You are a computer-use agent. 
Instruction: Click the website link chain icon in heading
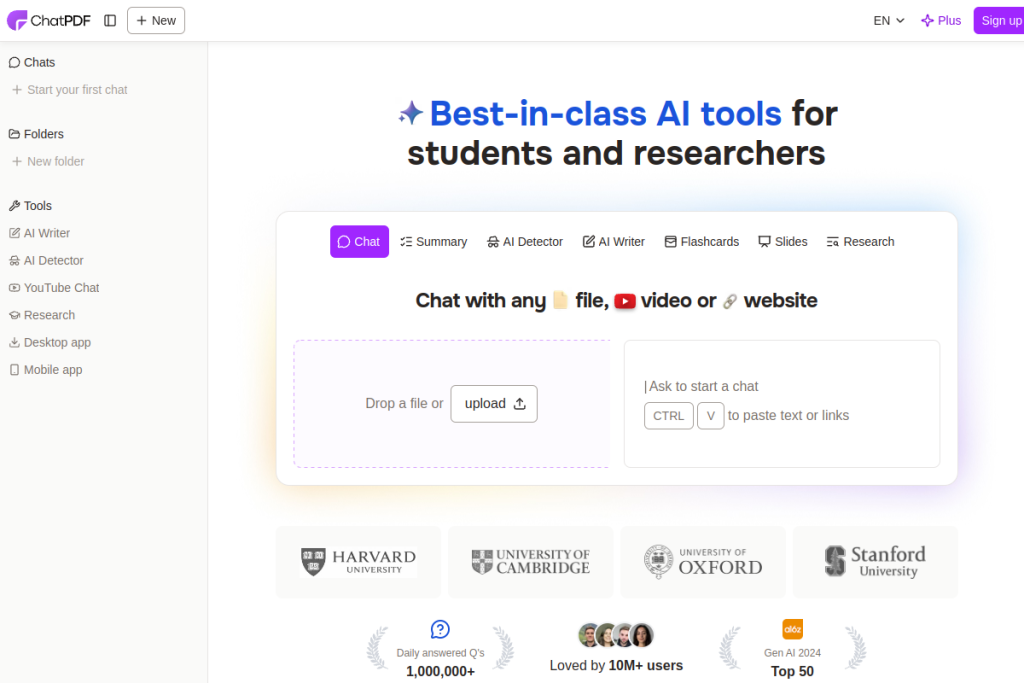730,301
